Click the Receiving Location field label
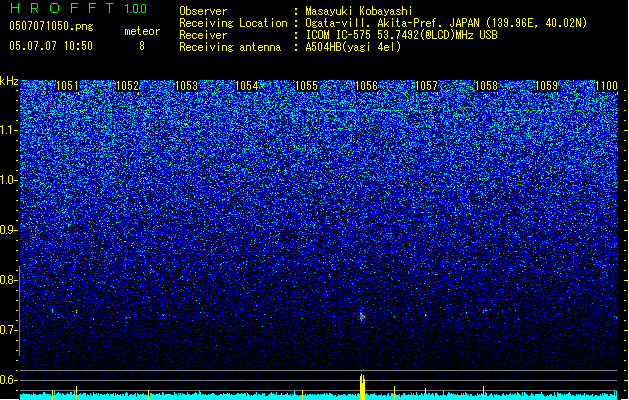 233,23
